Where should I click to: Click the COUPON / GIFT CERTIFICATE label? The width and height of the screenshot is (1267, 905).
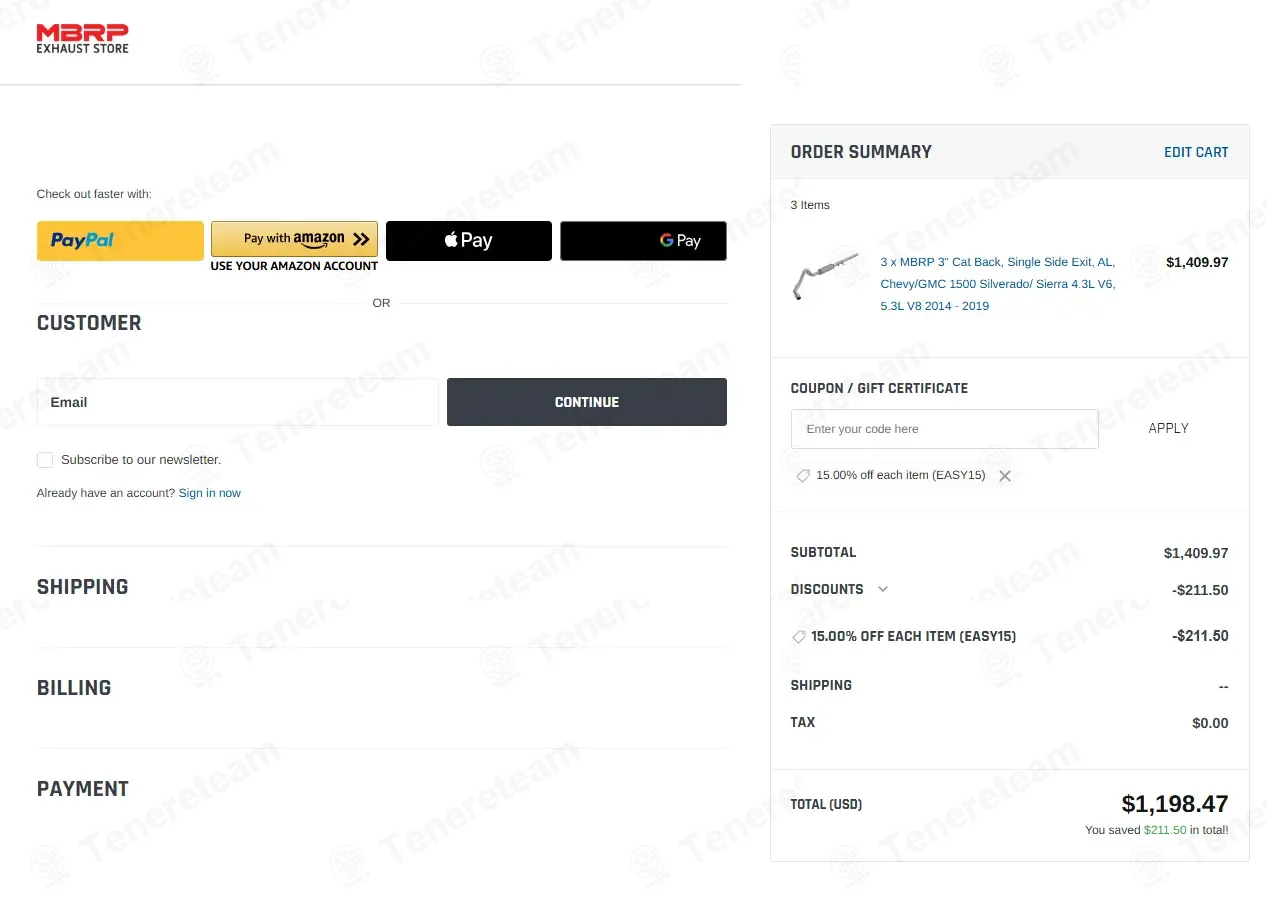(x=879, y=388)
